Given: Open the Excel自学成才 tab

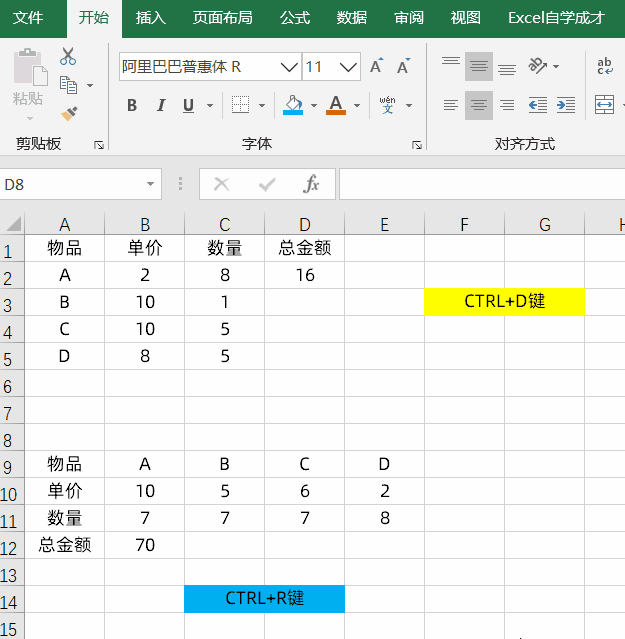Looking at the screenshot, I should [x=556, y=18].
